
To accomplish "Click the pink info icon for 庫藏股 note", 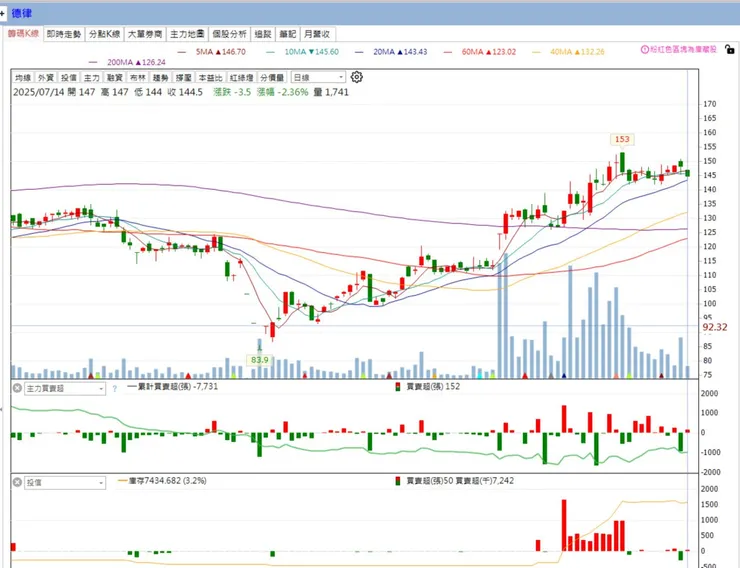I will [x=644, y=49].
